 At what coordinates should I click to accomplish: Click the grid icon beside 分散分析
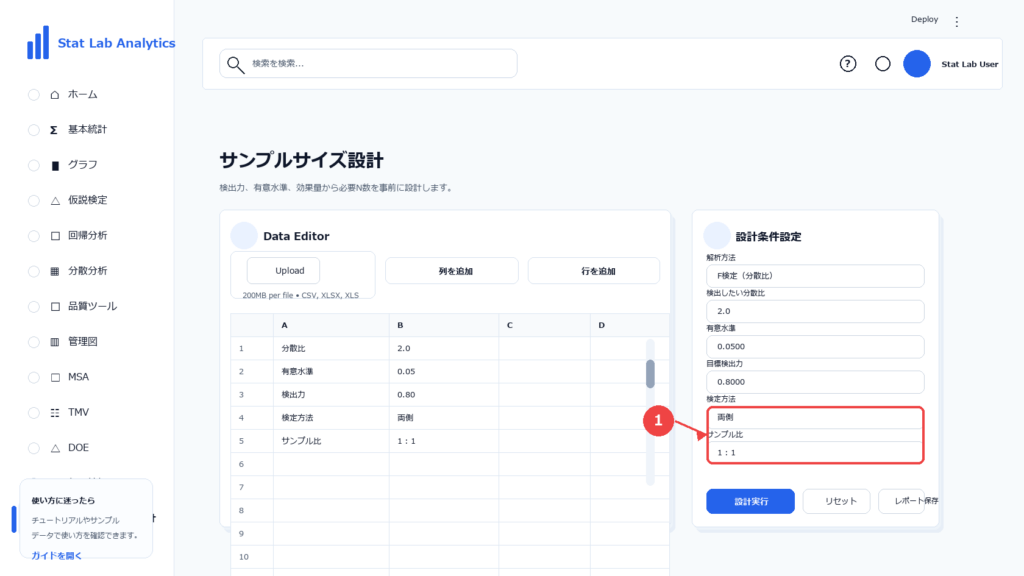(x=55, y=271)
